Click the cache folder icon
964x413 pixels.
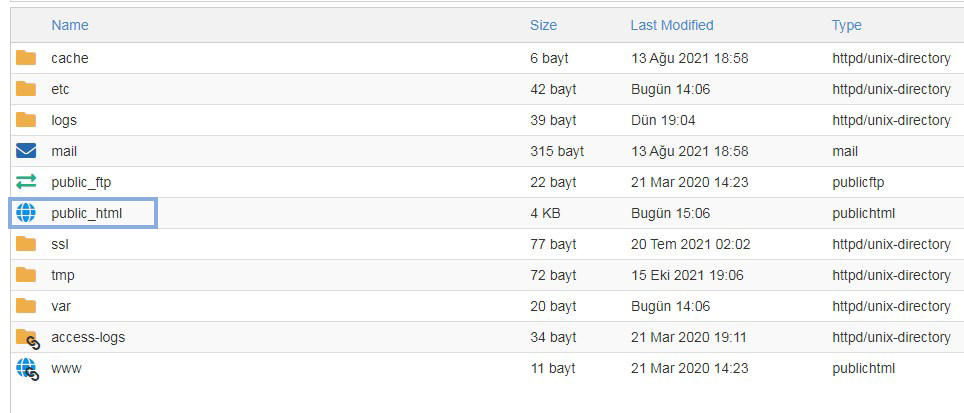26,58
